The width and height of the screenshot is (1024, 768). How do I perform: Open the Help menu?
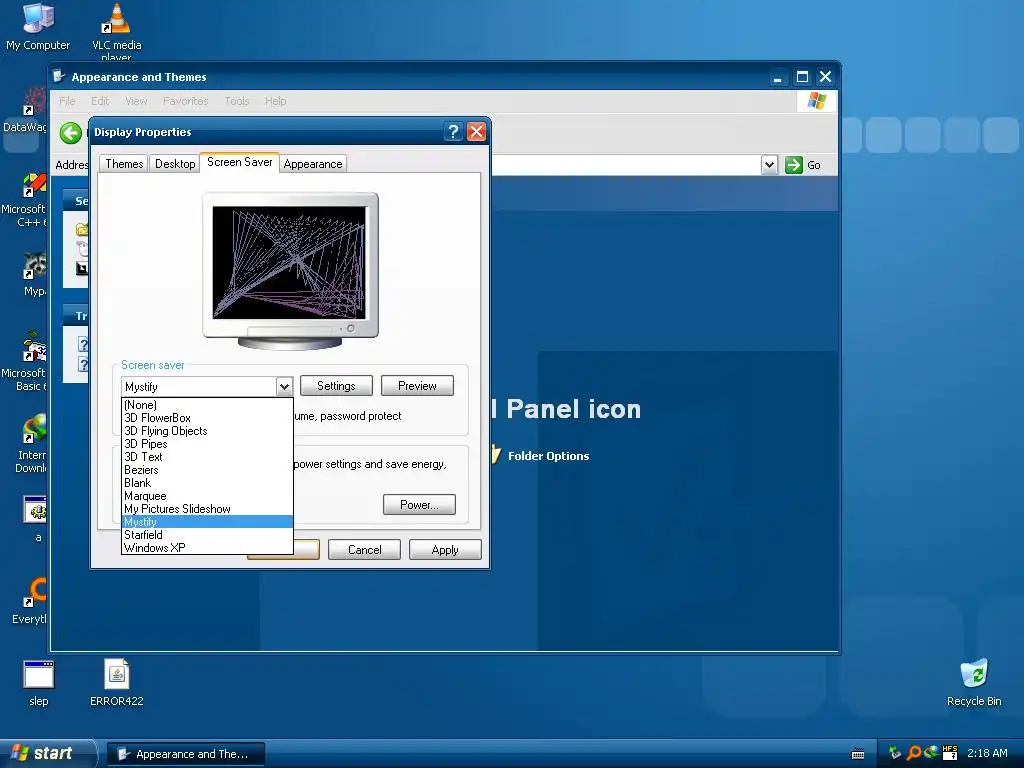coord(276,101)
